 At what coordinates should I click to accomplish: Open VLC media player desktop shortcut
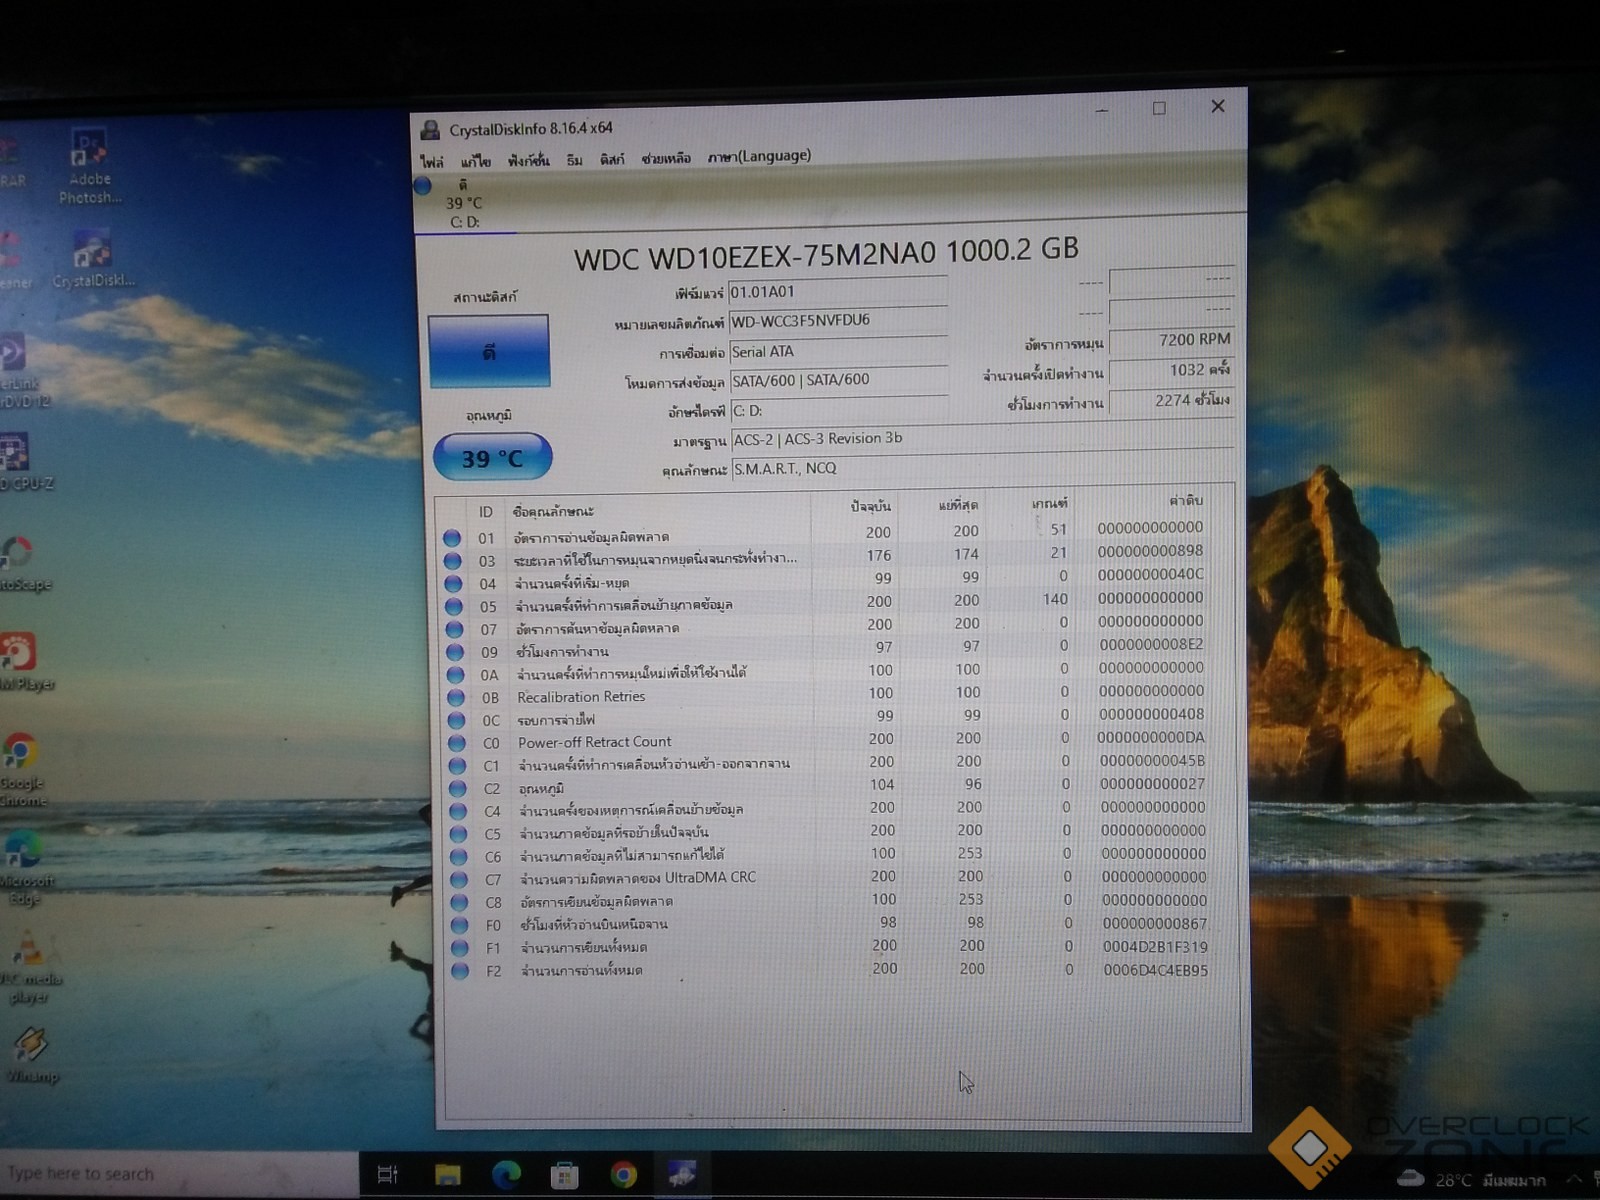32,966
